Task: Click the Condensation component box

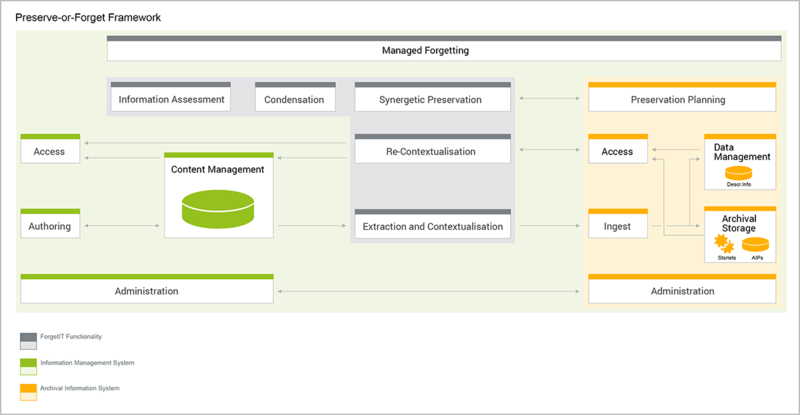Action: point(295,96)
